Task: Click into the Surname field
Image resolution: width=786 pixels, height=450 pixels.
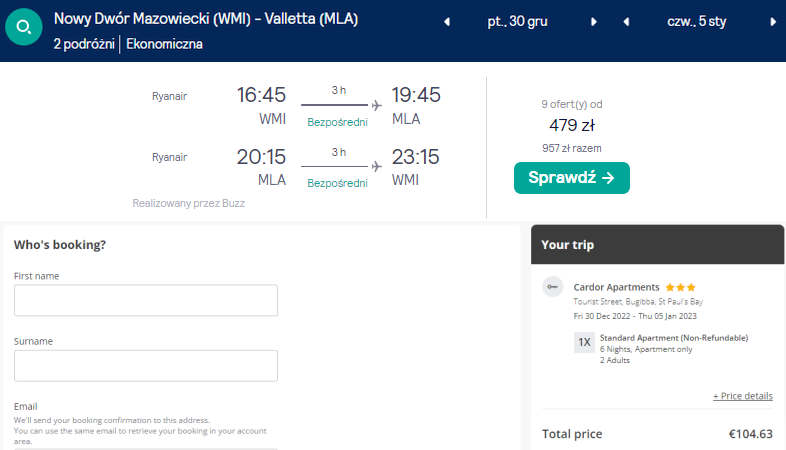Action: (146, 365)
